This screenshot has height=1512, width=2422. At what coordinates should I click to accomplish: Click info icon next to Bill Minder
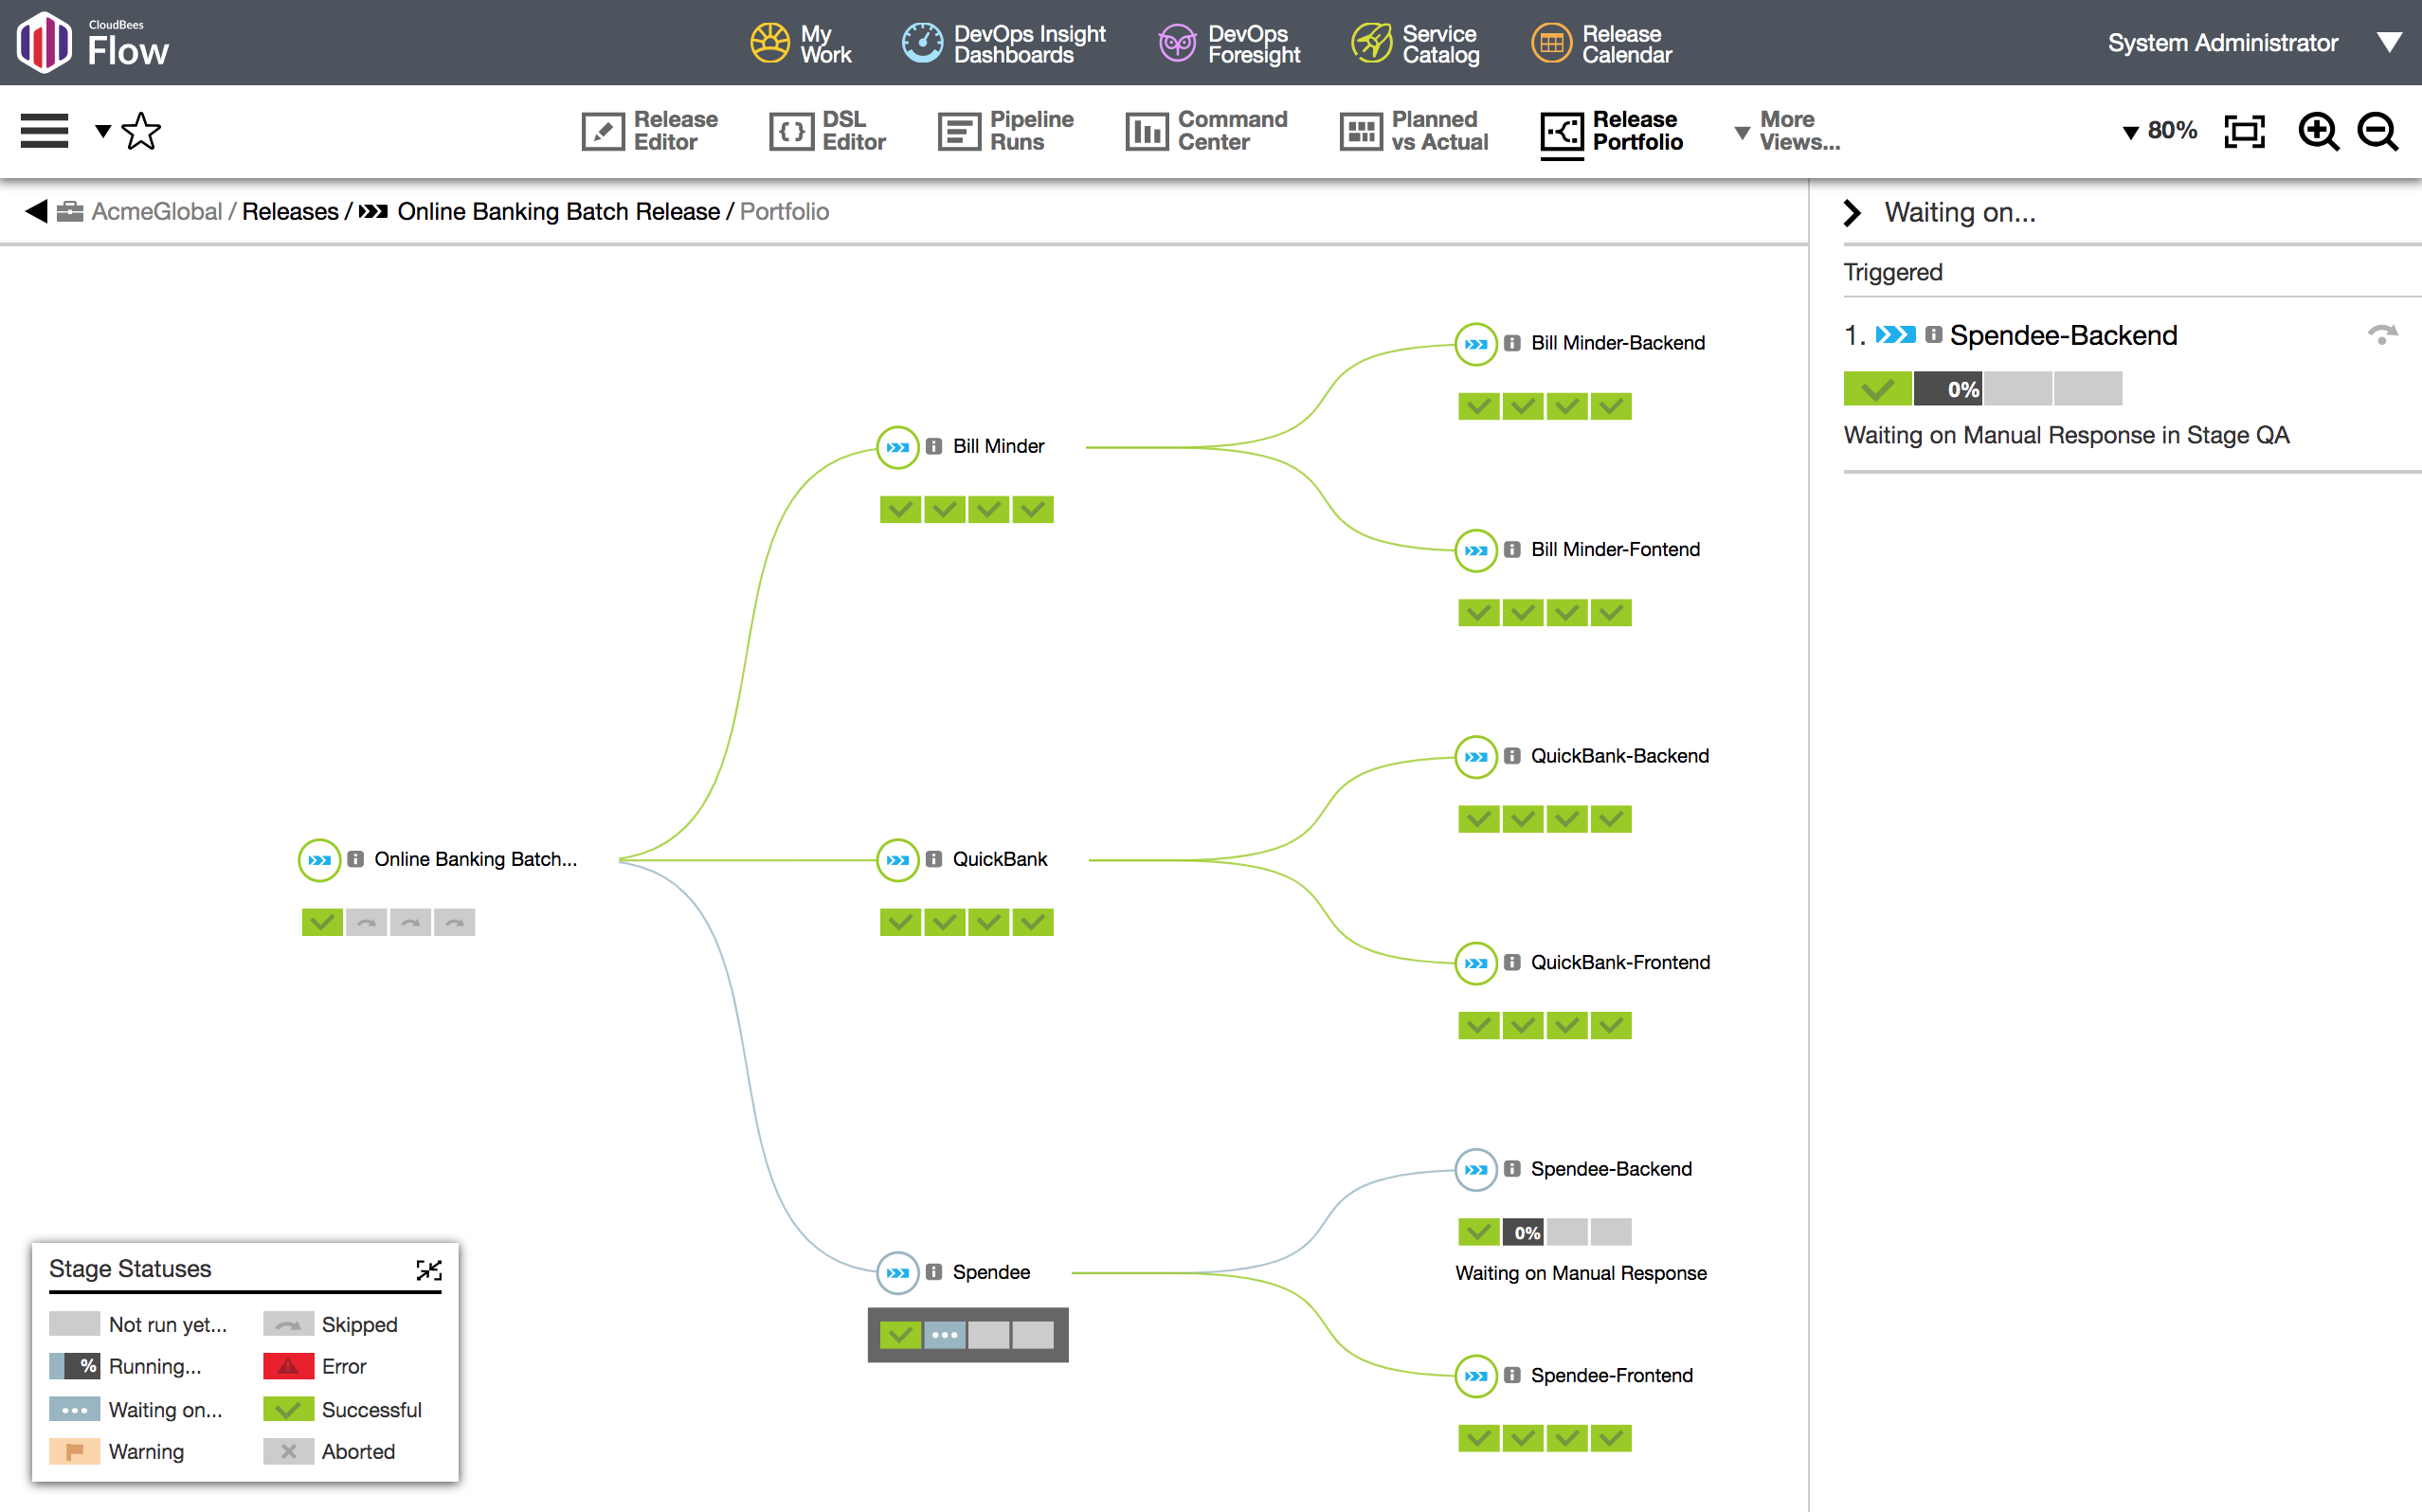click(934, 447)
